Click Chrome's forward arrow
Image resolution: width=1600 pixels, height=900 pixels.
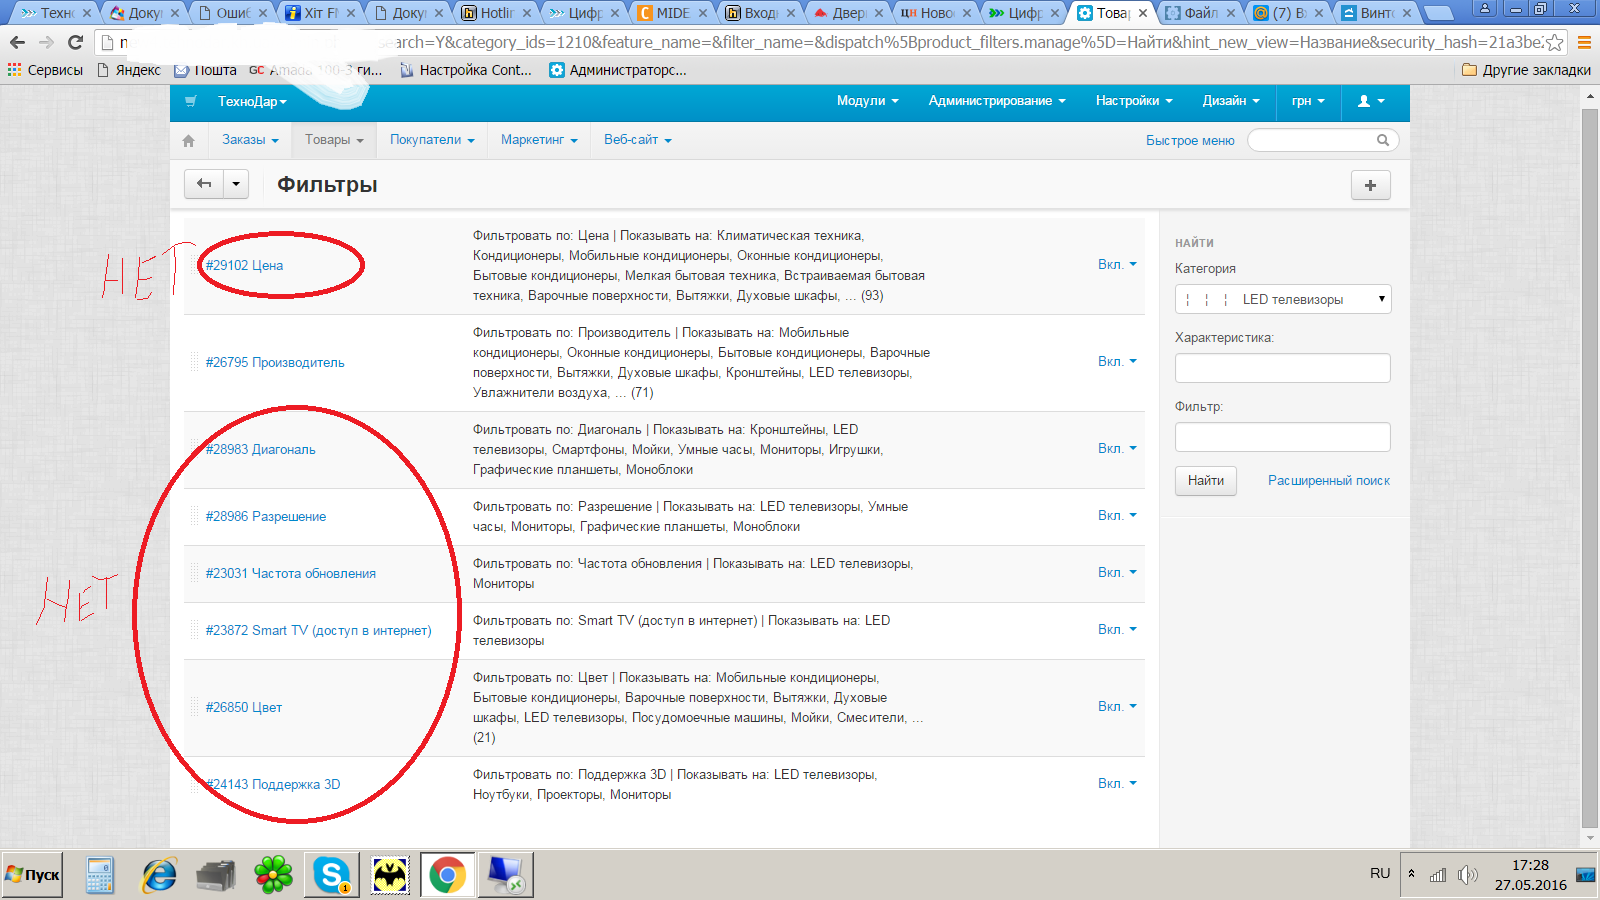46,42
